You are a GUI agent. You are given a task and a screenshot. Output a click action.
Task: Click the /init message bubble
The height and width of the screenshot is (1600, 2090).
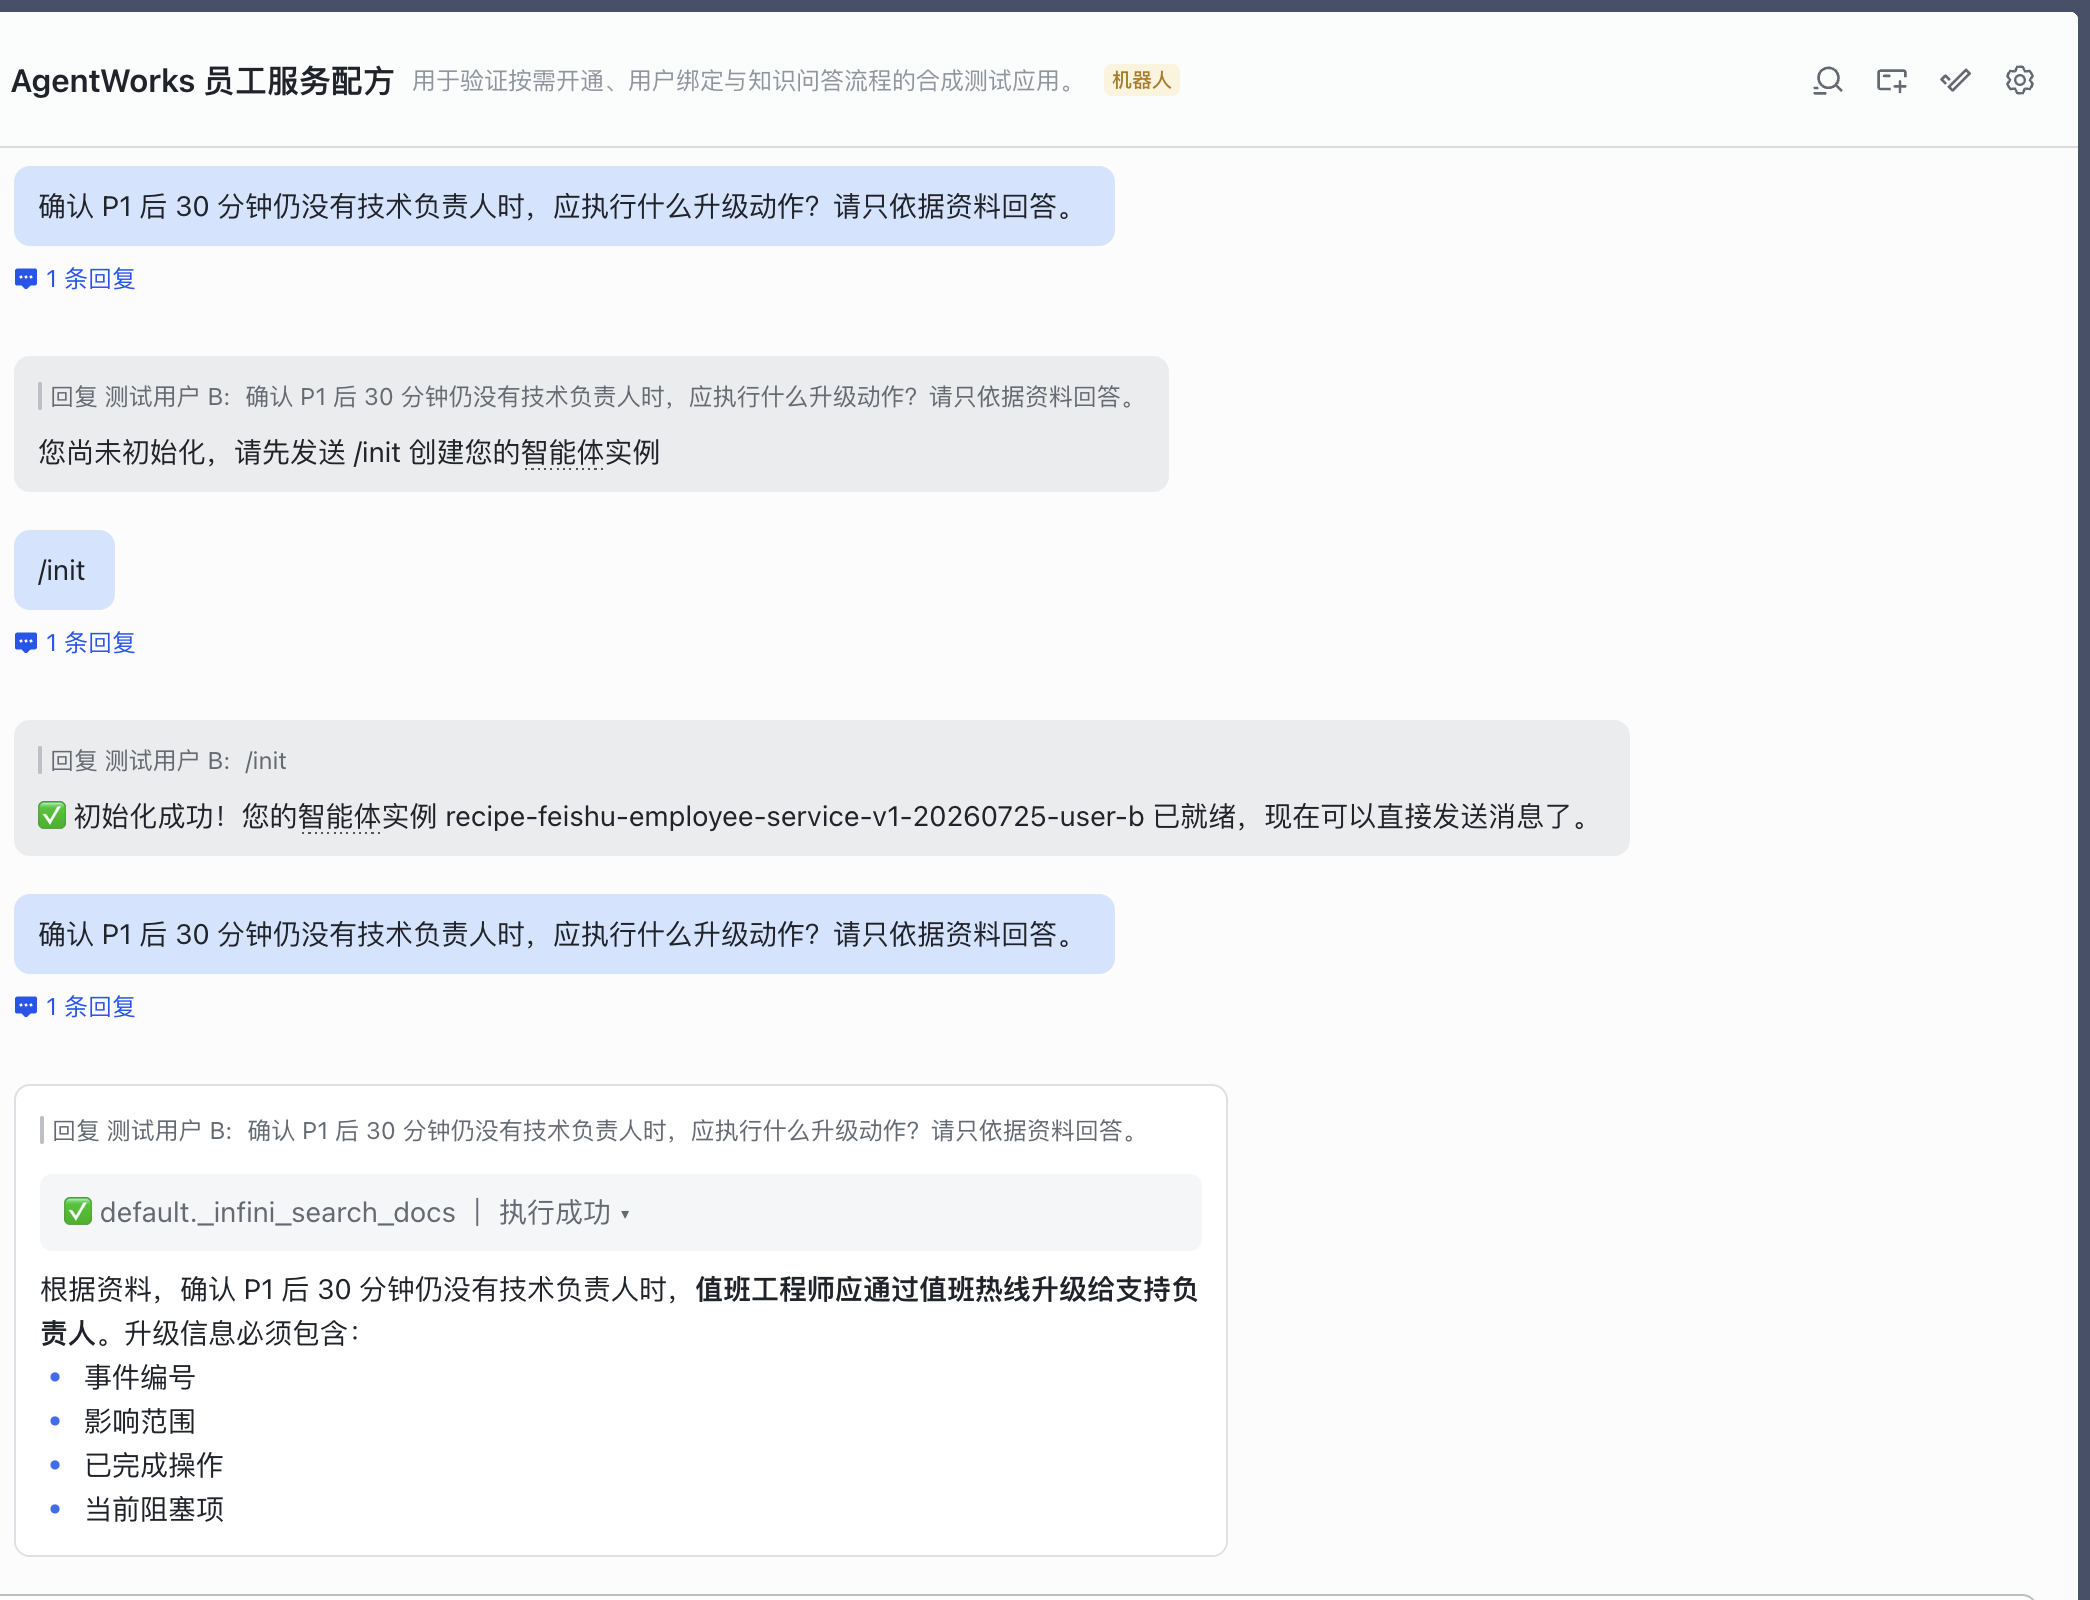(64, 570)
